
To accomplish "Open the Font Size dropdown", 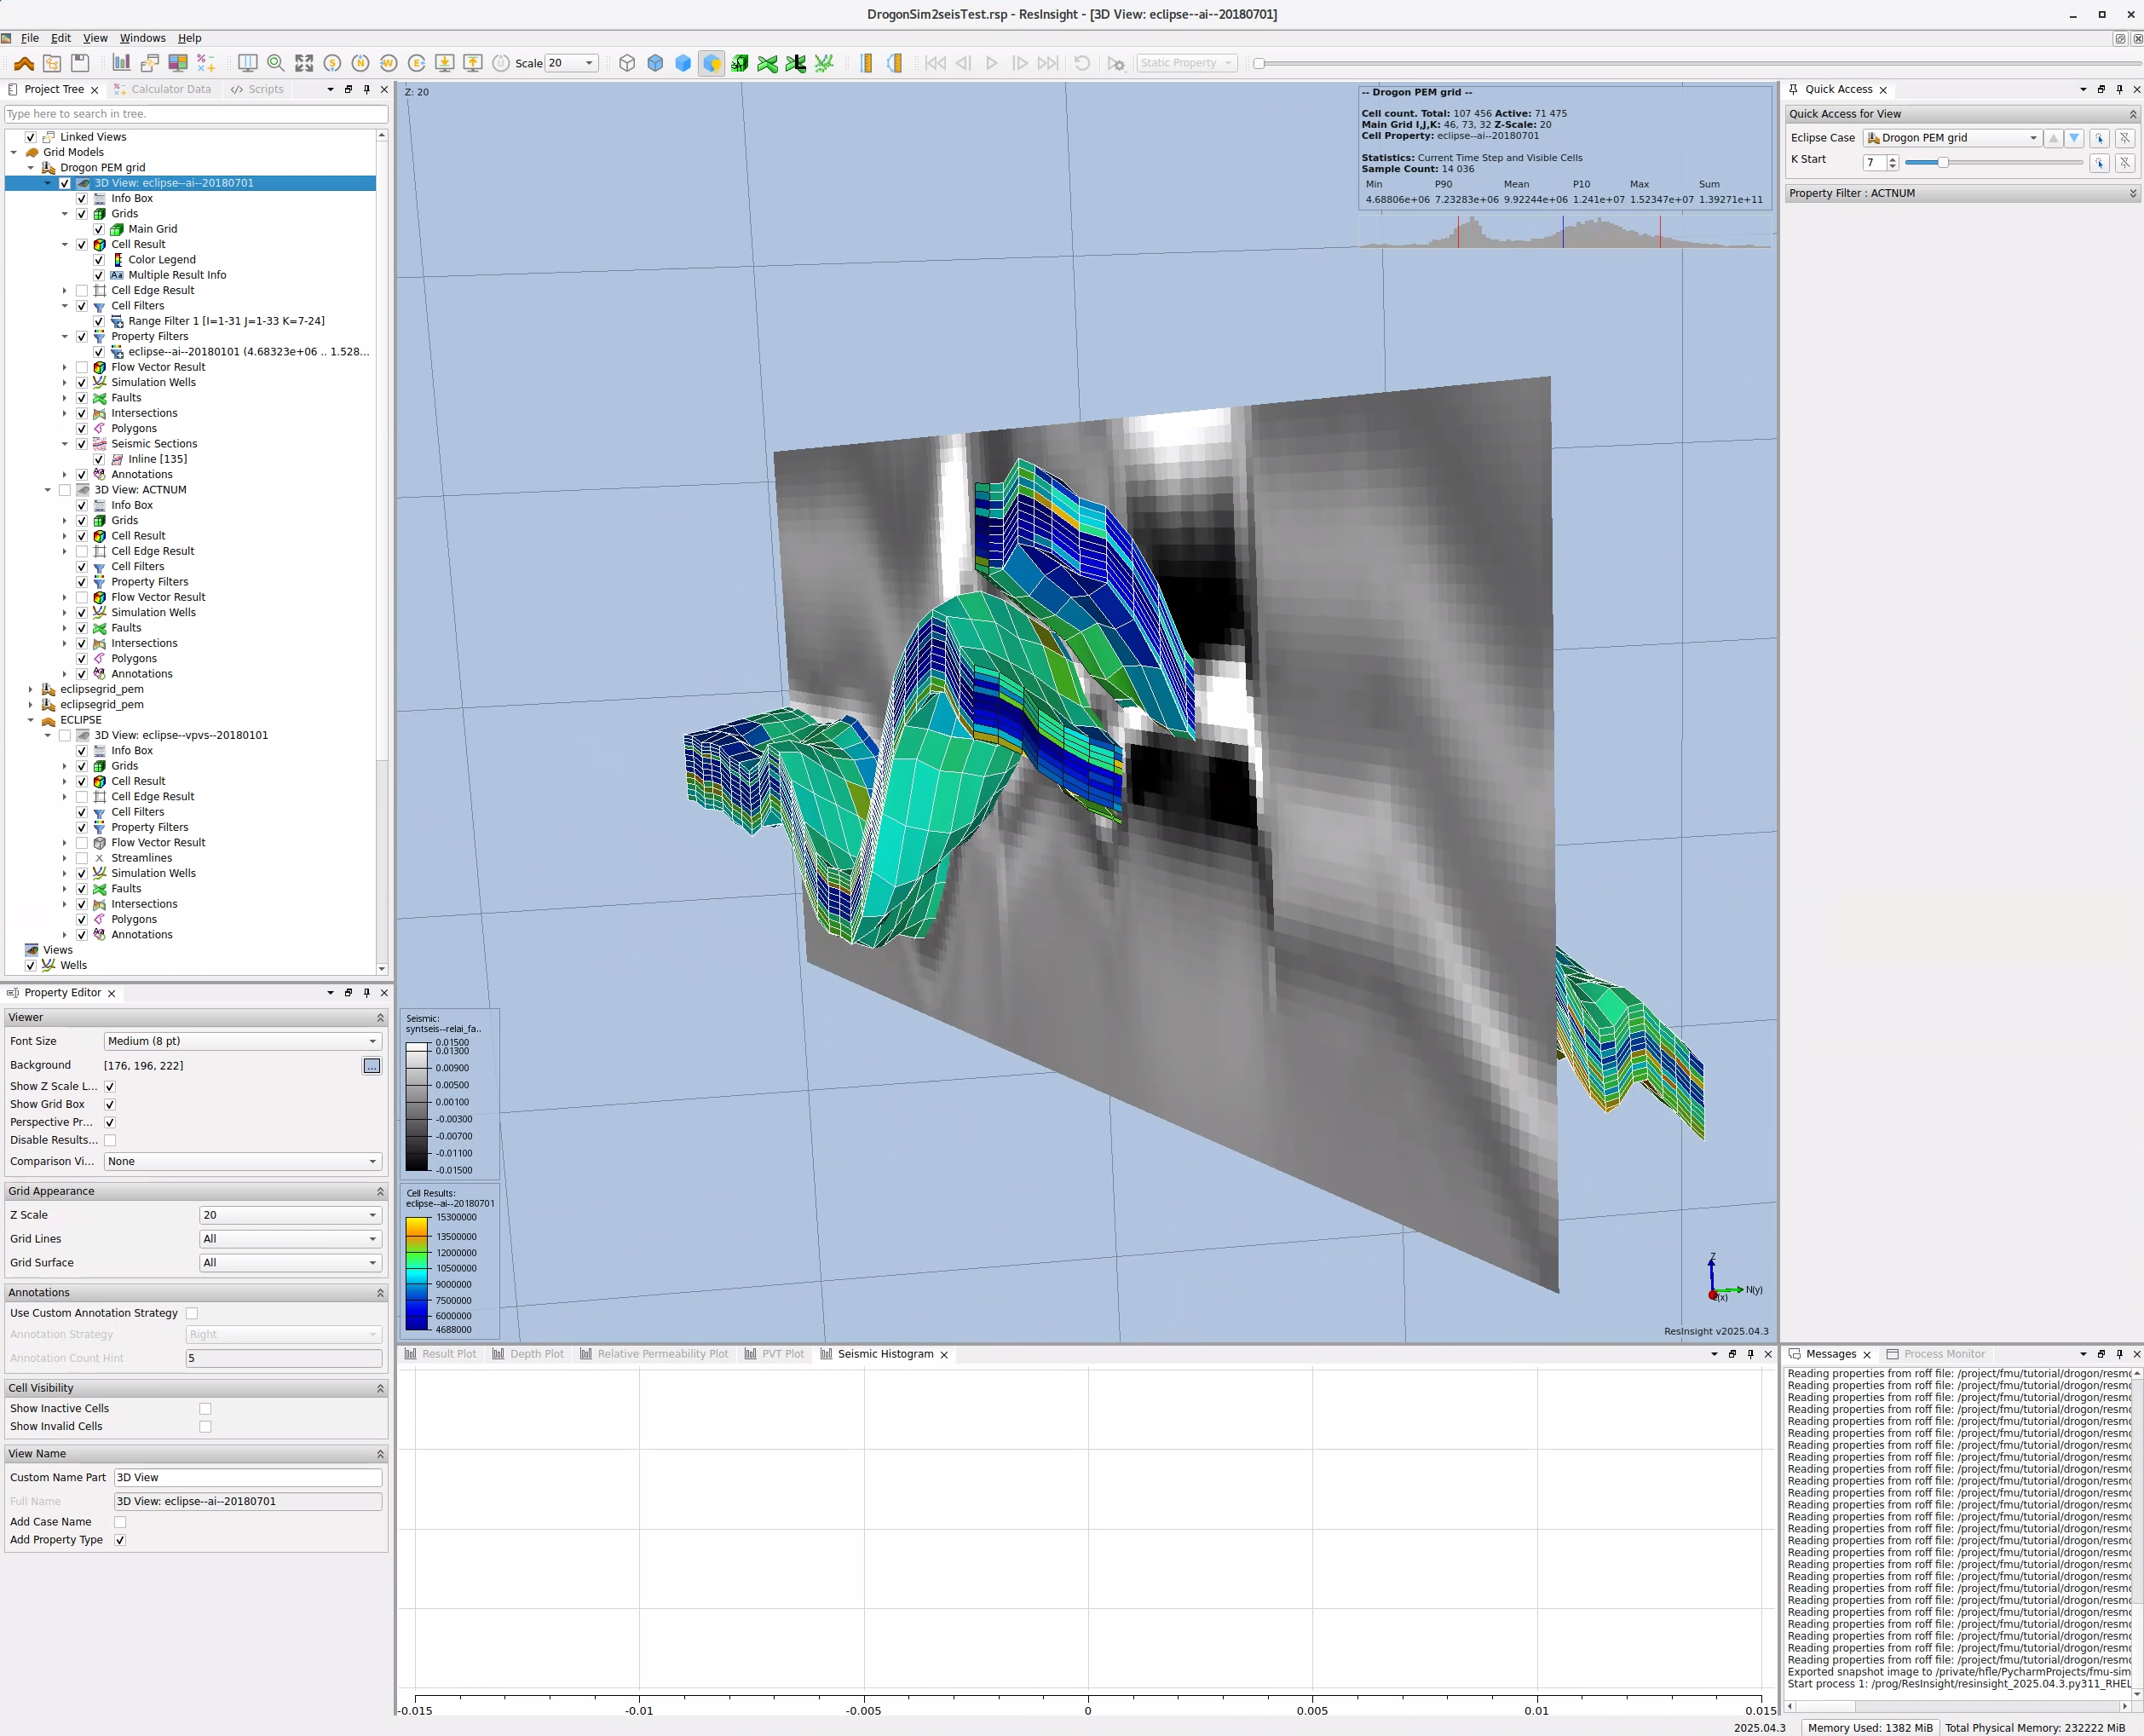I will 243,1041.
